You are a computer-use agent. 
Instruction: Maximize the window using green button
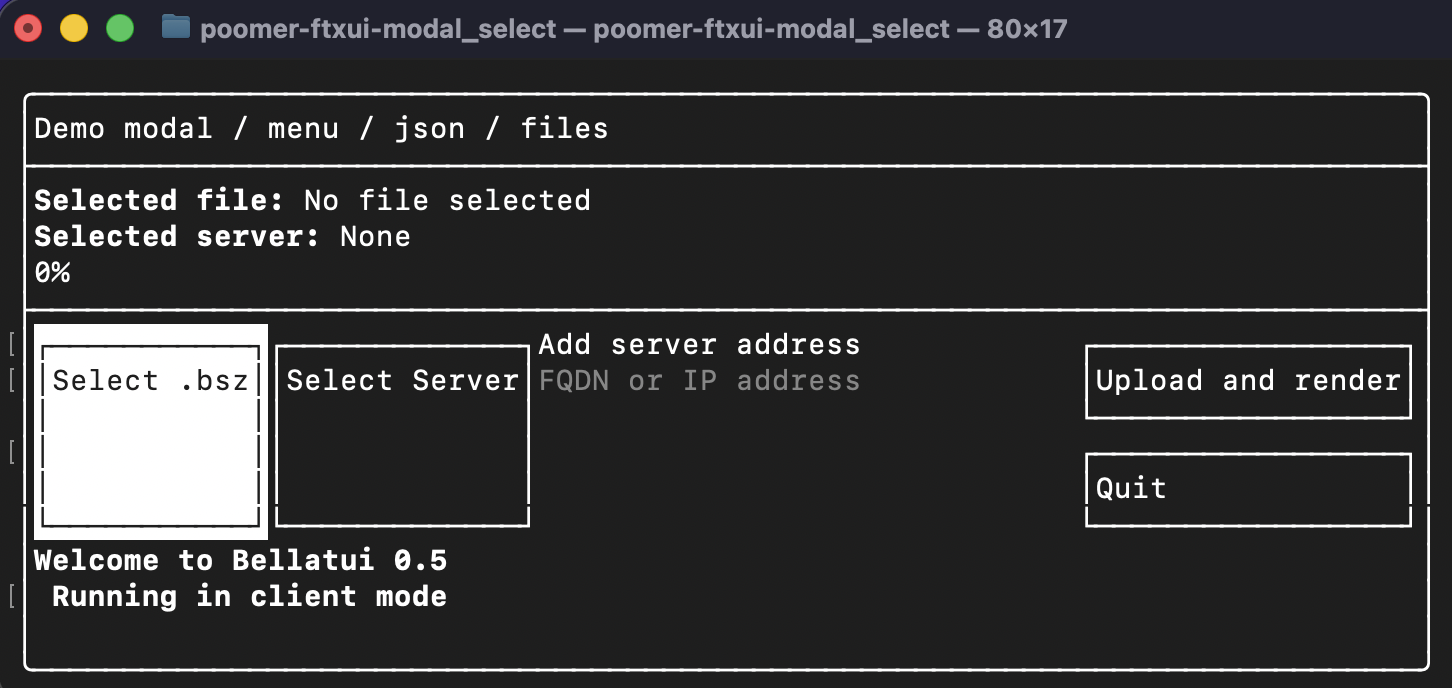tap(120, 28)
